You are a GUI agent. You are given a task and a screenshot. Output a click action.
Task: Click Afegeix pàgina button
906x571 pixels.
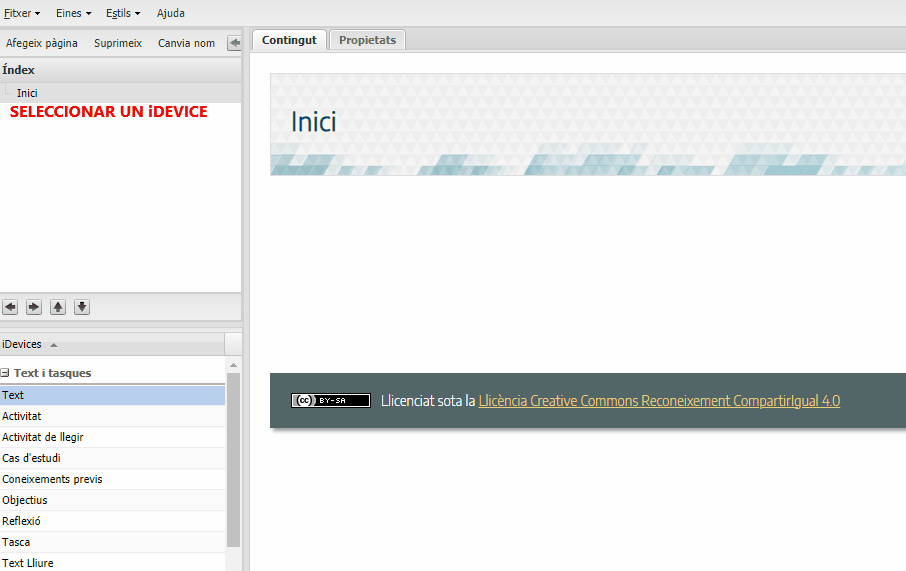[x=42, y=43]
